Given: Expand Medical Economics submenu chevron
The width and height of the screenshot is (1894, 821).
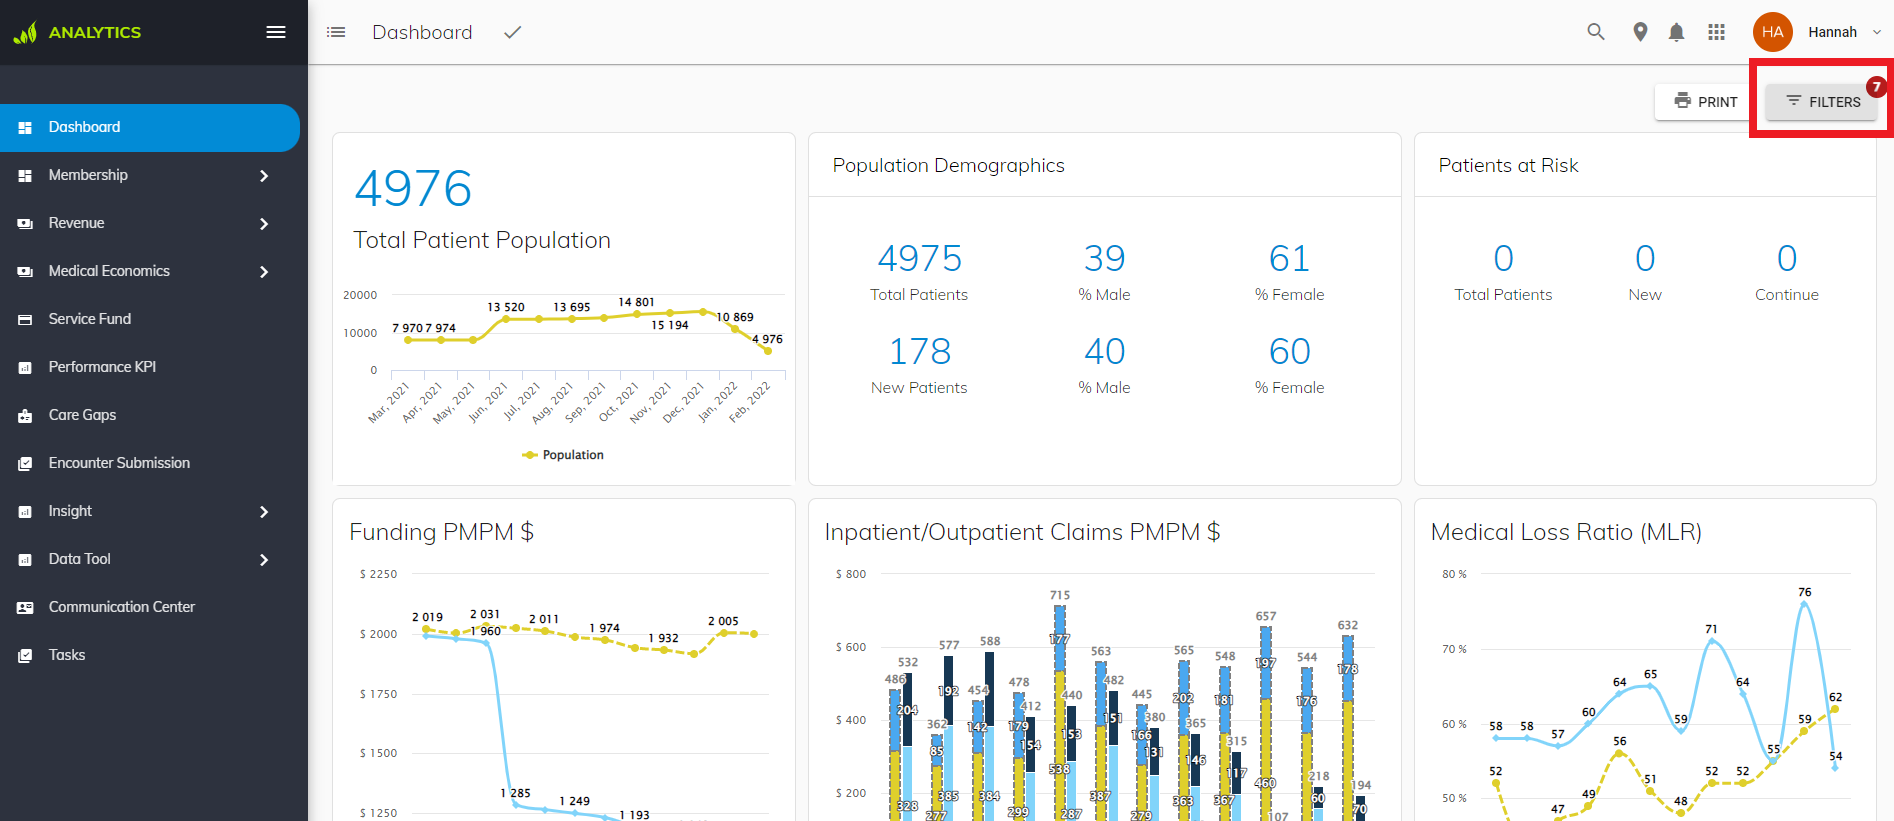Looking at the screenshot, I should (x=264, y=272).
